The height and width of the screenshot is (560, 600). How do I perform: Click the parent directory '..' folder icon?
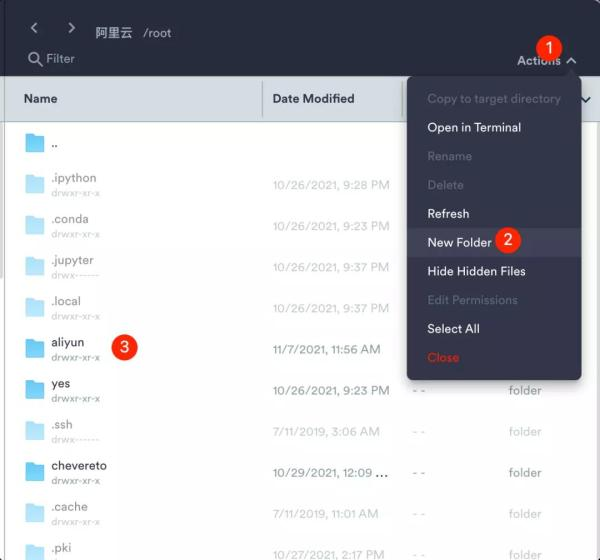click(x=35, y=143)
